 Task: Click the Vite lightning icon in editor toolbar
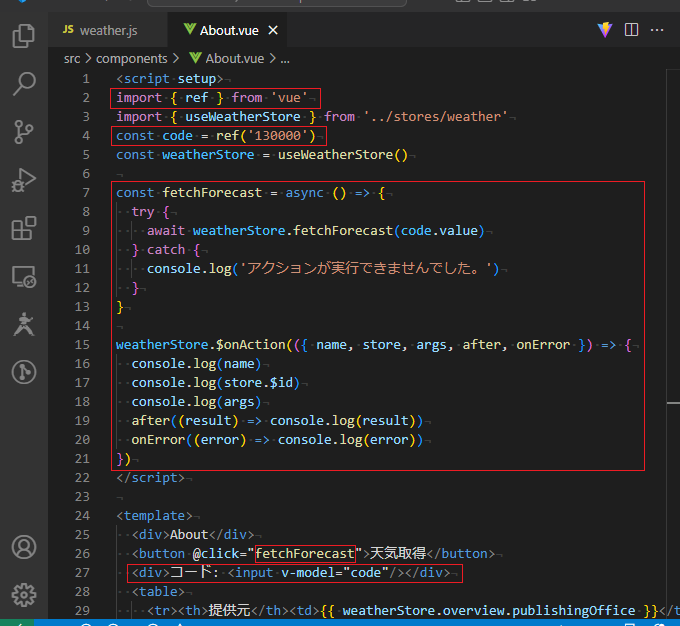coord(605,30)
